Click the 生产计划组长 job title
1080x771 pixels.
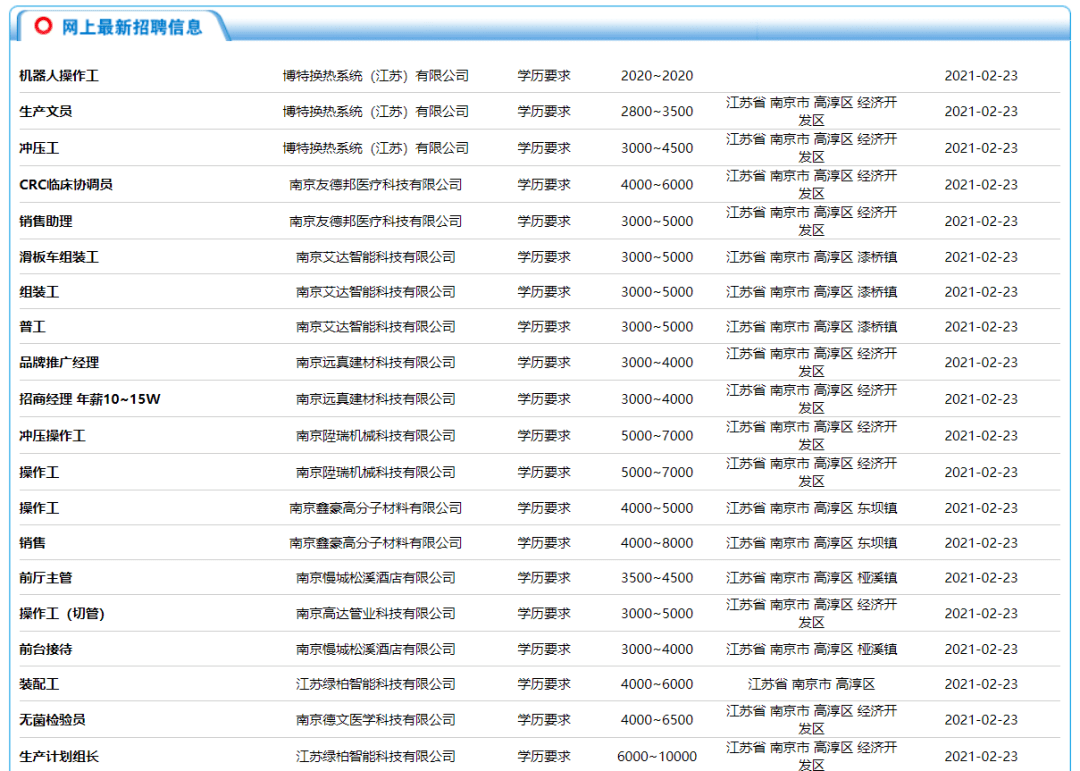(x=59, y=756)
